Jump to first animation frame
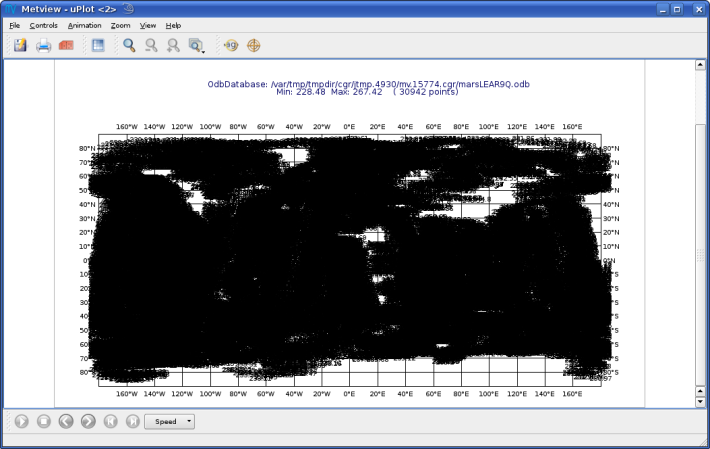 coord(110,421)
